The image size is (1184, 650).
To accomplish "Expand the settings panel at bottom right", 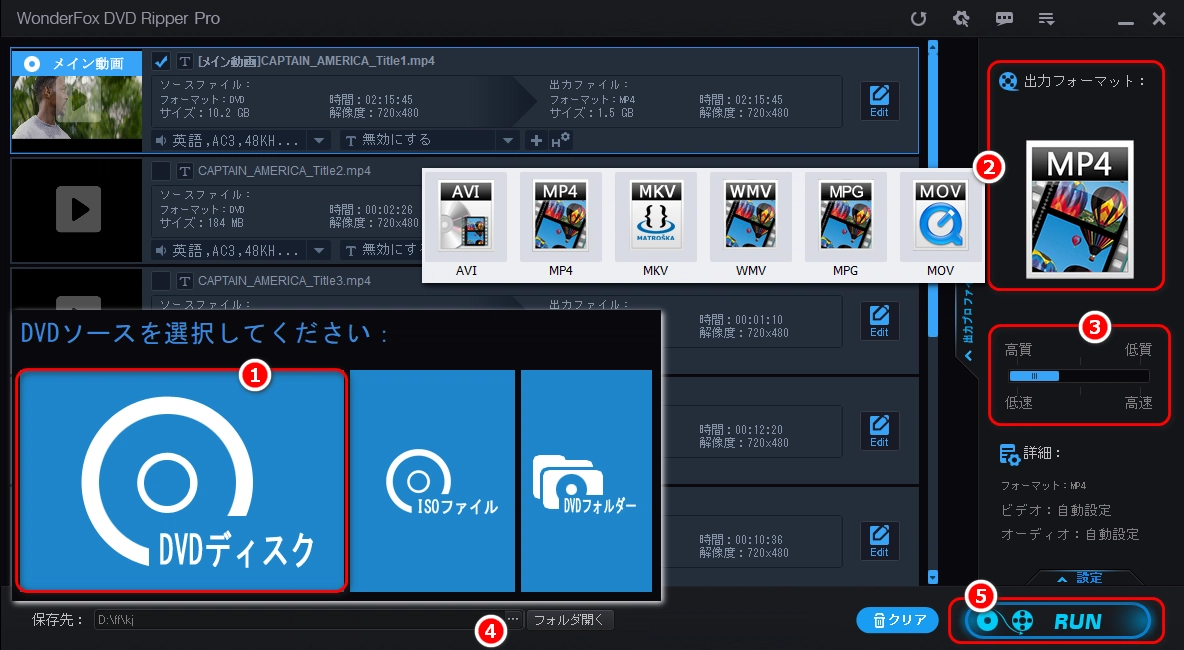I will coord(1080,578).
